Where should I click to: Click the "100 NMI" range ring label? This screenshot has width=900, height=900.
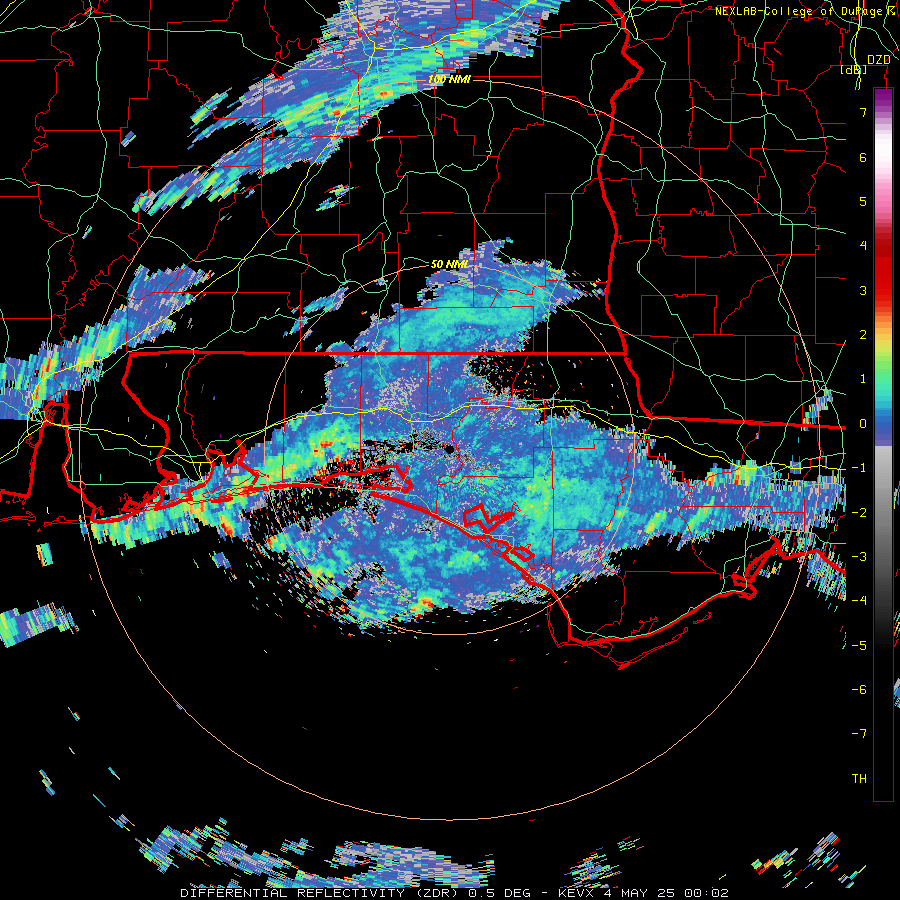click(449, 79)
